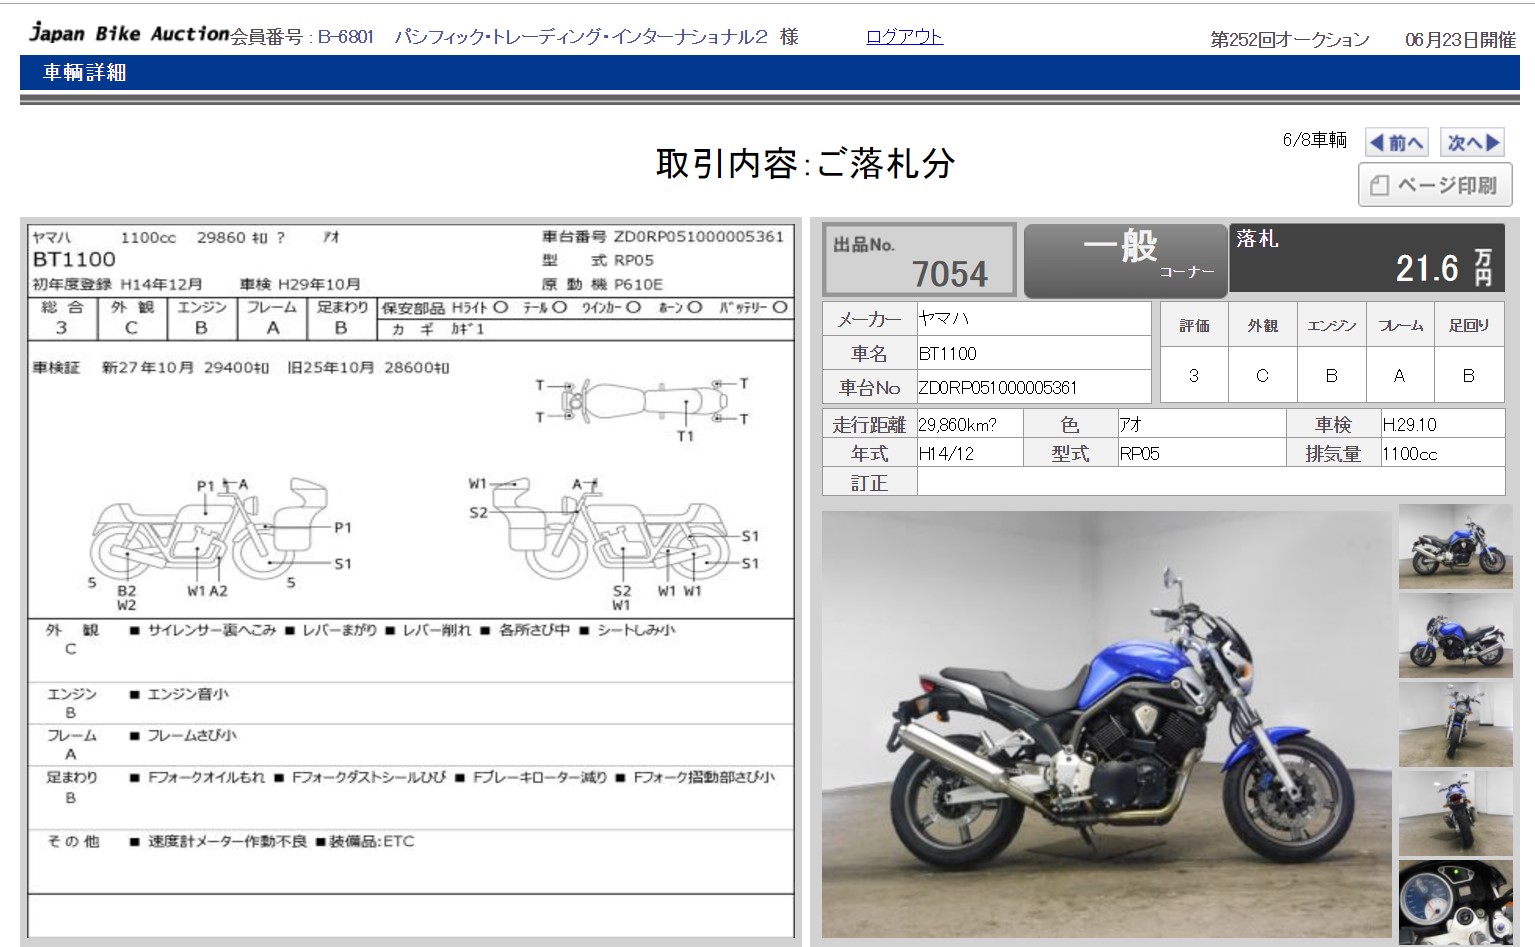The image size is (1535, 947).
Task: Select second thumbnail of bike left side
Action: point(1455,635)
